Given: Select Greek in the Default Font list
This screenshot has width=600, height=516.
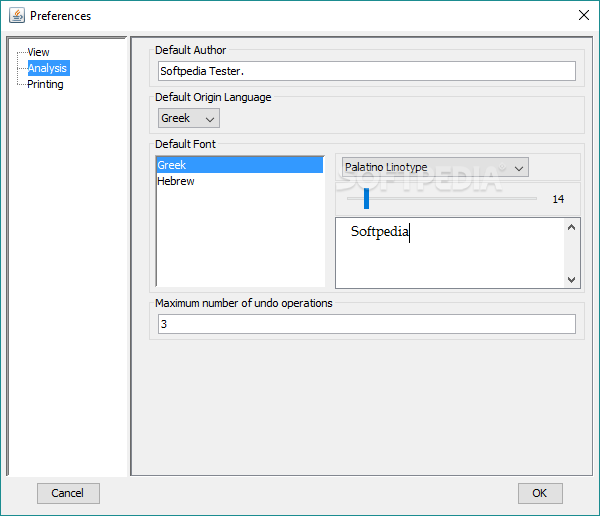Looking at the screenshot, I should tap(240, 165).
